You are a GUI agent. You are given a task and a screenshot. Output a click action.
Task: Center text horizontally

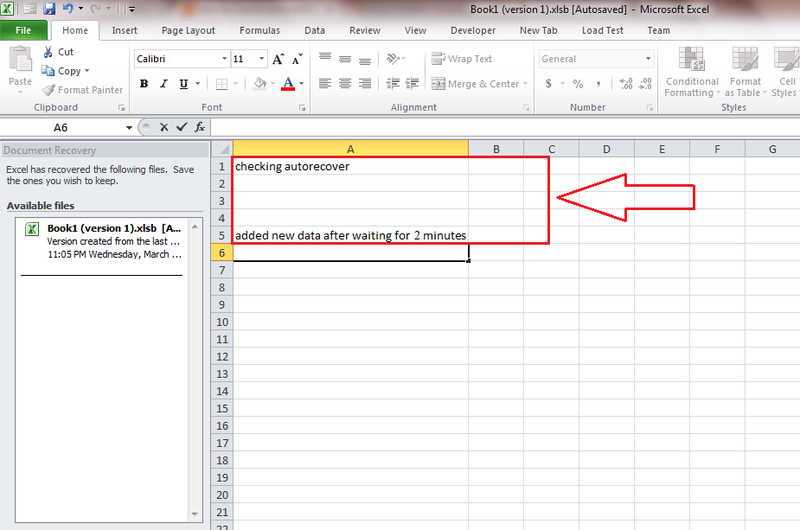[x=345, y=83]
